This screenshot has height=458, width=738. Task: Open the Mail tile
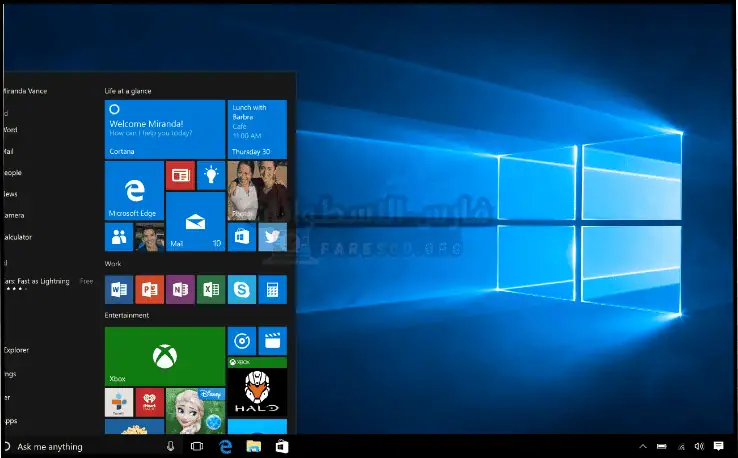195,220
